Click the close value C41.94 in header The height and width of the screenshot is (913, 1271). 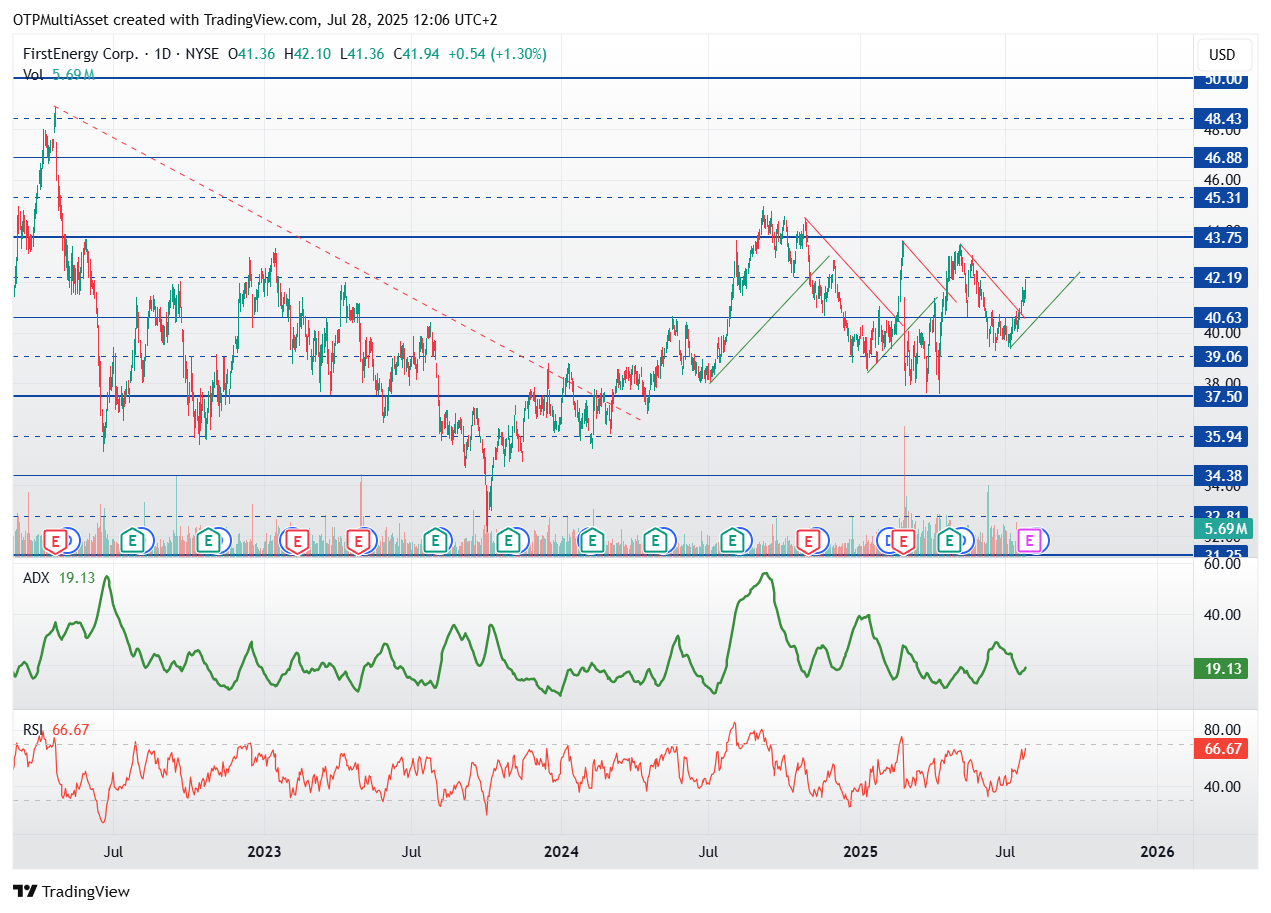tap(417, 54)
